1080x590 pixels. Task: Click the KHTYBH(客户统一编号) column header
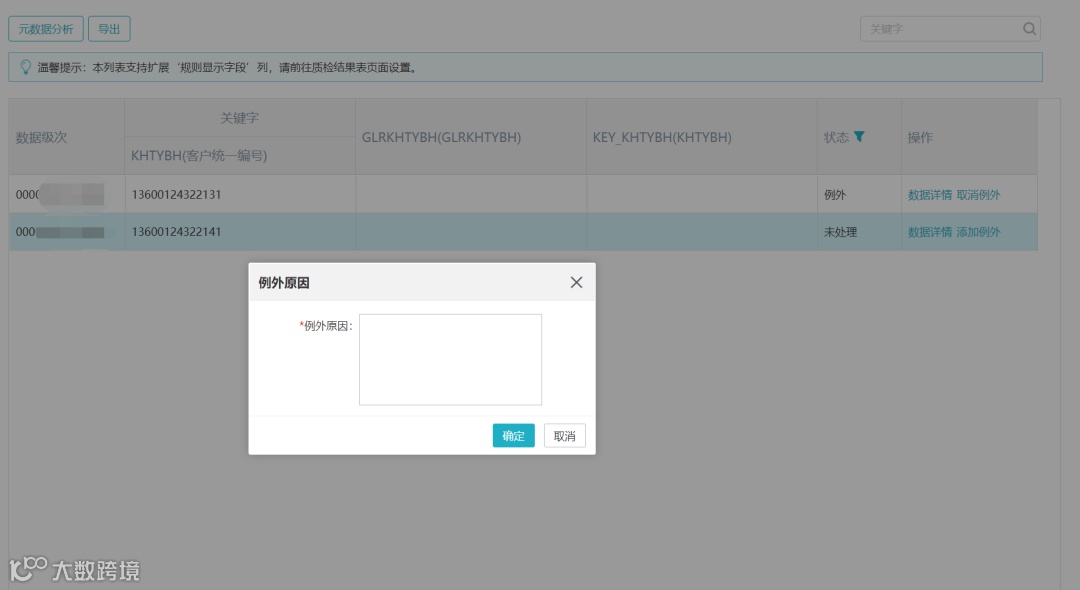click(240, 156)
